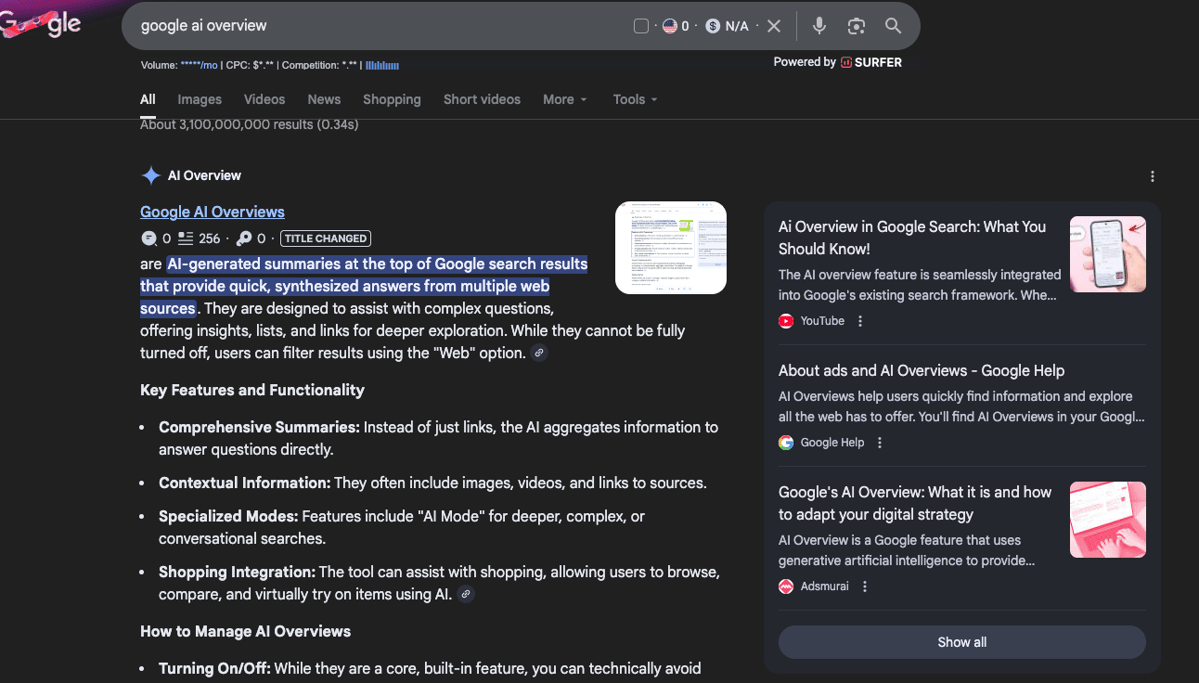Screen dimensions: 1199x683
Task: Expand the More dropdown
Action: pyautogui.click(x=565, y=99)
